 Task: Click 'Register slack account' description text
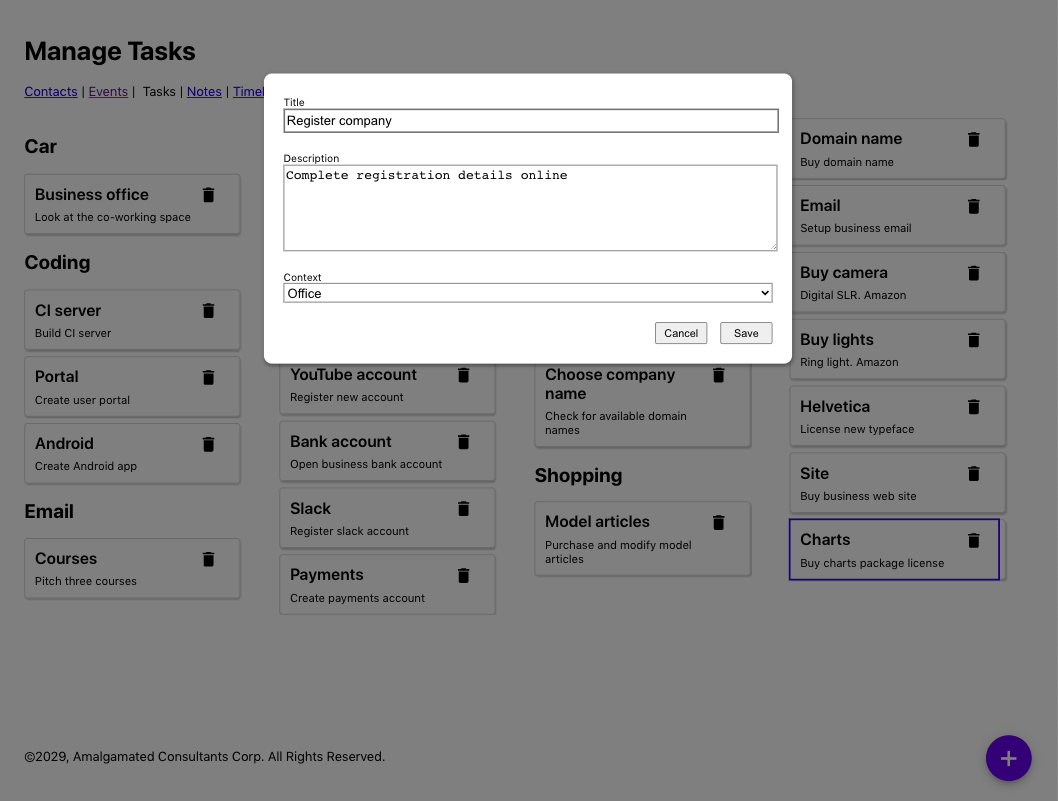coord(350,531)
